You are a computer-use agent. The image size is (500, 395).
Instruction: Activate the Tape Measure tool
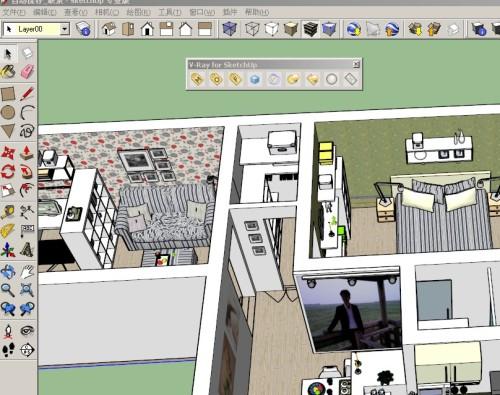tap(8, 212)
